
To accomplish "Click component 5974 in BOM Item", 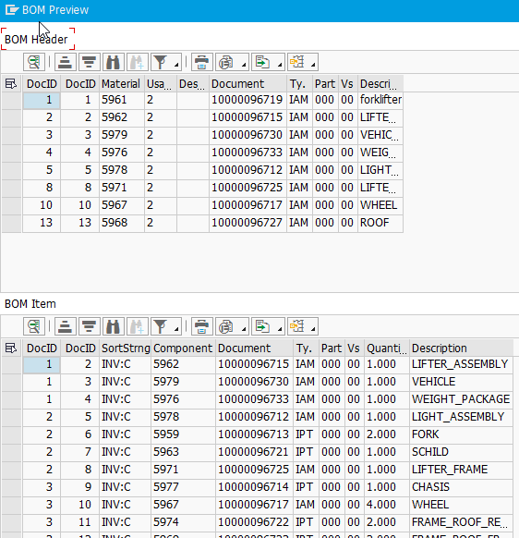I will point(183,522).
